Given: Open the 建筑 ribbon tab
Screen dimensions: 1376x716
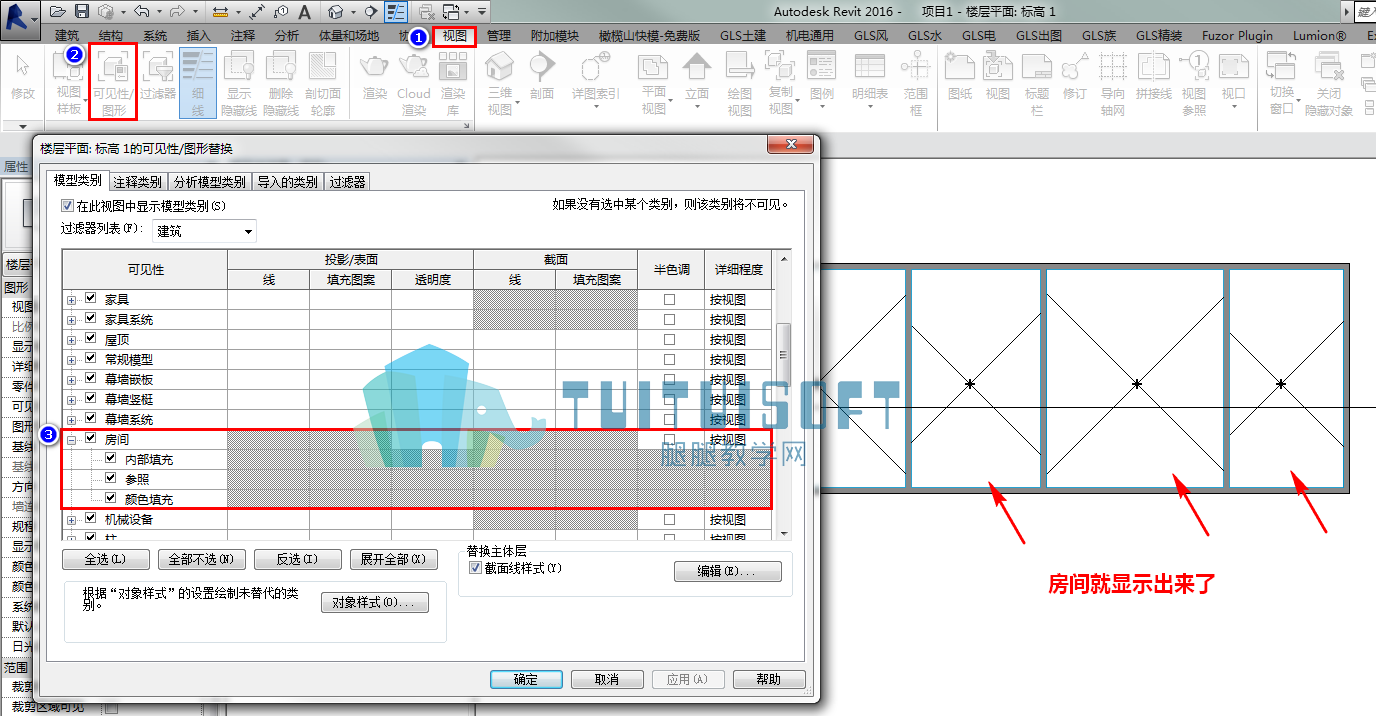Looking at the screenshot, I should click(x=68, y=36).
